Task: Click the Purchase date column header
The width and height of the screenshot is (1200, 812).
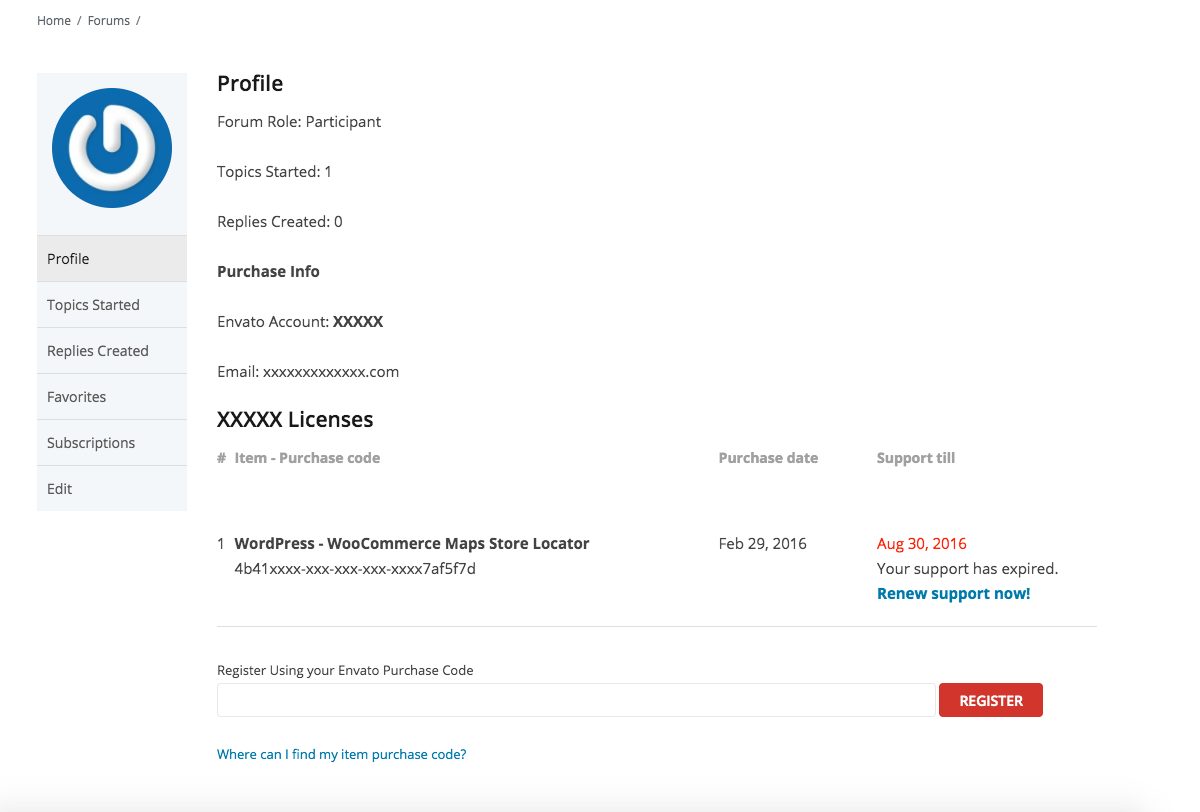Action: (768, 458)
